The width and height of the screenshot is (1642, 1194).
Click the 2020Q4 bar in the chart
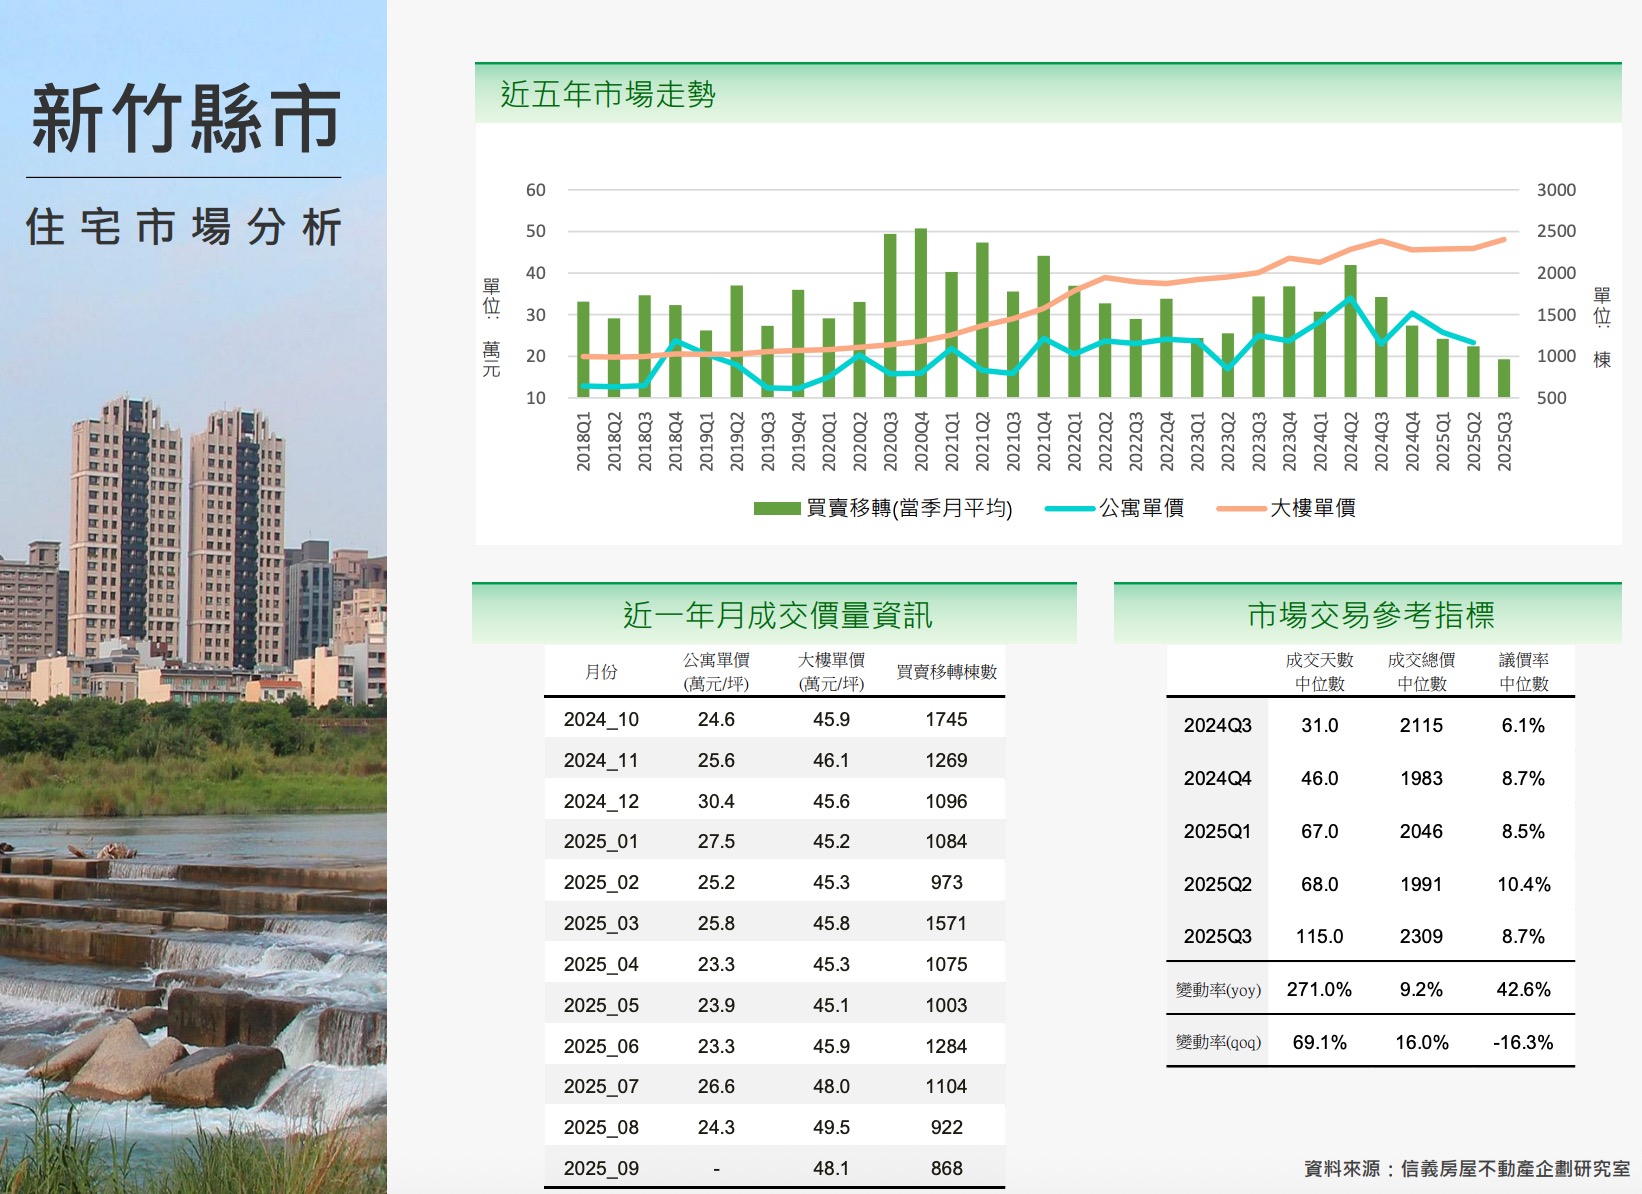tap(921, 312)
